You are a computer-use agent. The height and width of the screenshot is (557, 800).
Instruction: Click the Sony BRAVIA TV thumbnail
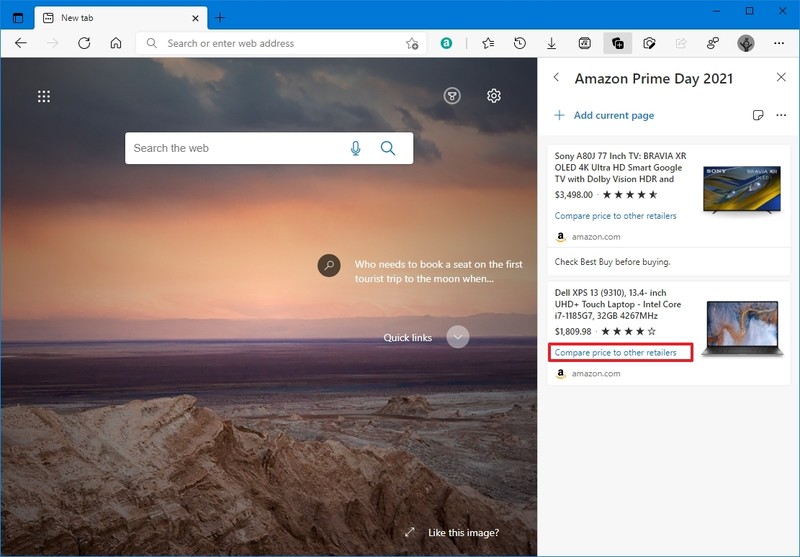[x=742, y=189]
